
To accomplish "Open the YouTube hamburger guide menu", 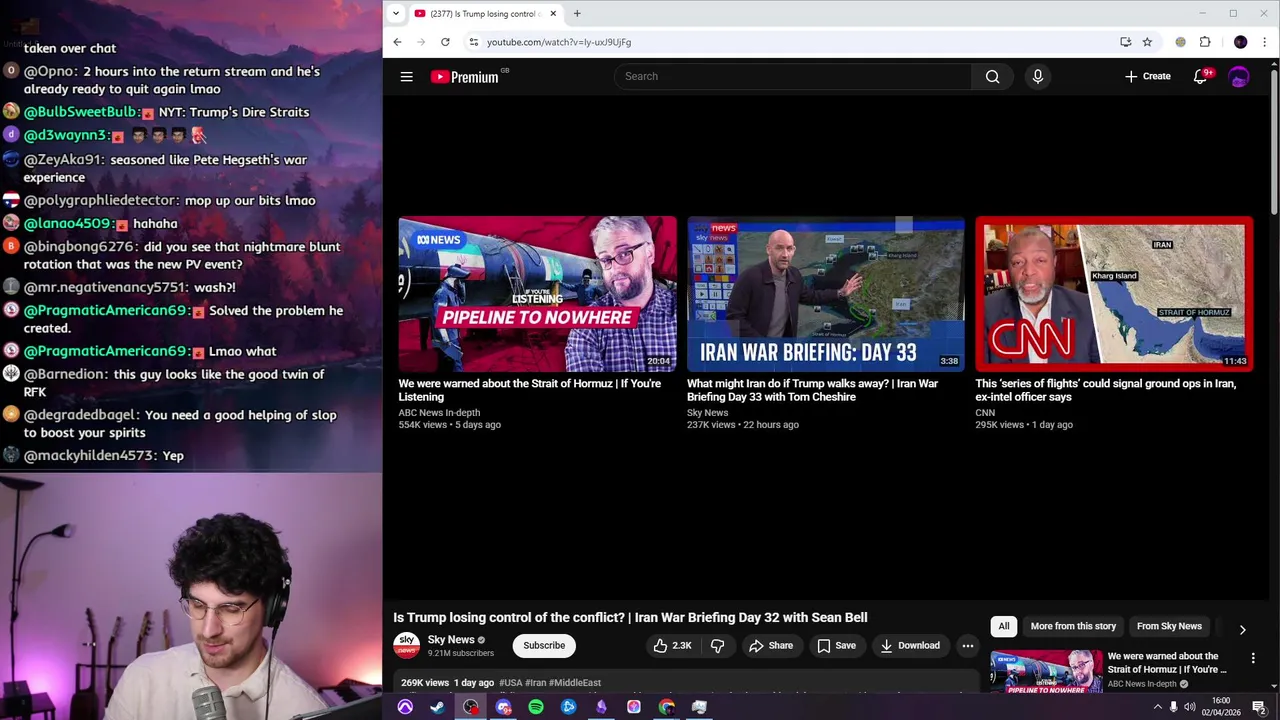I will pos(407,77).
